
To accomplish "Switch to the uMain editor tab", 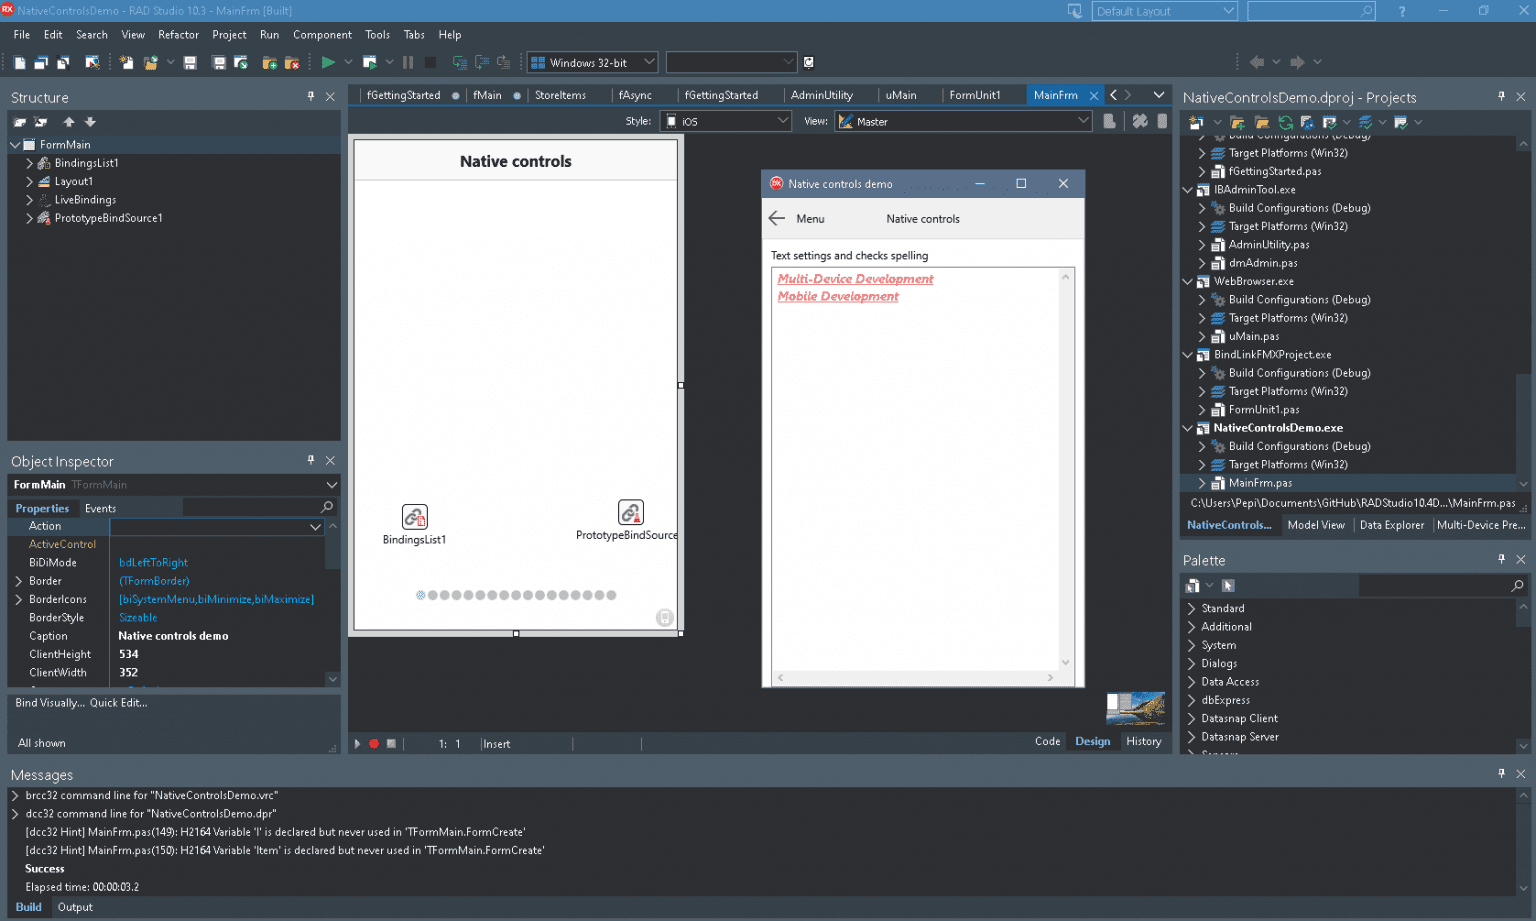I will click(901, 95).
